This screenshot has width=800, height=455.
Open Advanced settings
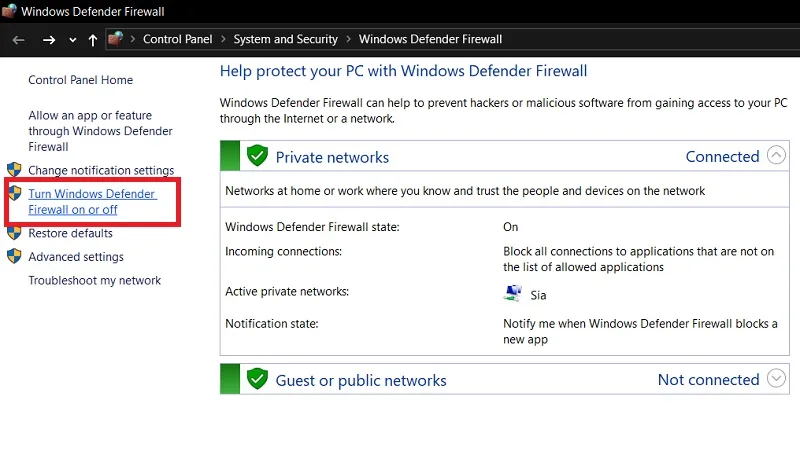click(x=76, y=257)
